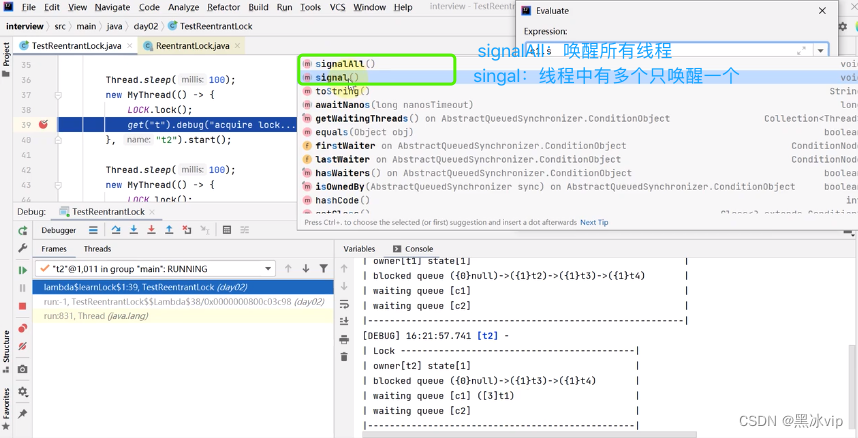
Task: Collapse the fold marker at line 40
Action: pyautogui.click(x=57, y=140)
